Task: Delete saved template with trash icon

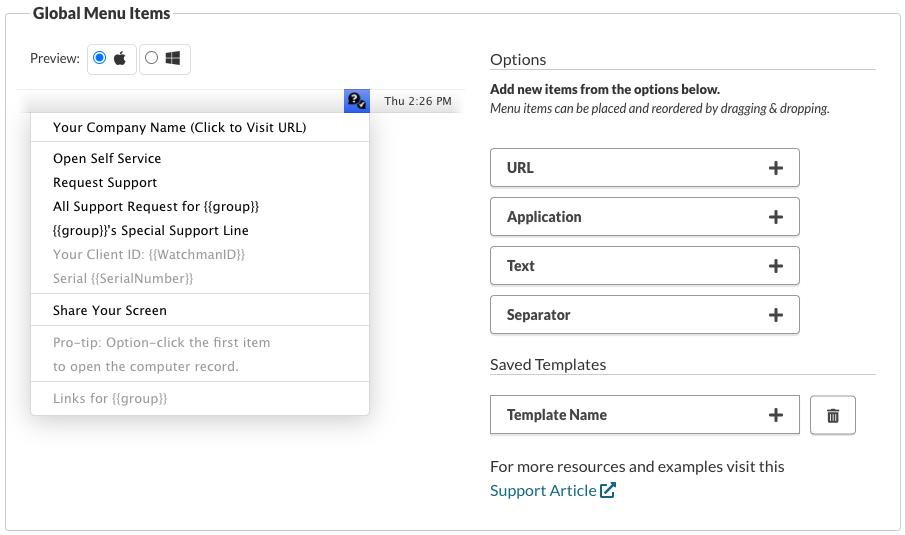Action: tap(833, 415)
